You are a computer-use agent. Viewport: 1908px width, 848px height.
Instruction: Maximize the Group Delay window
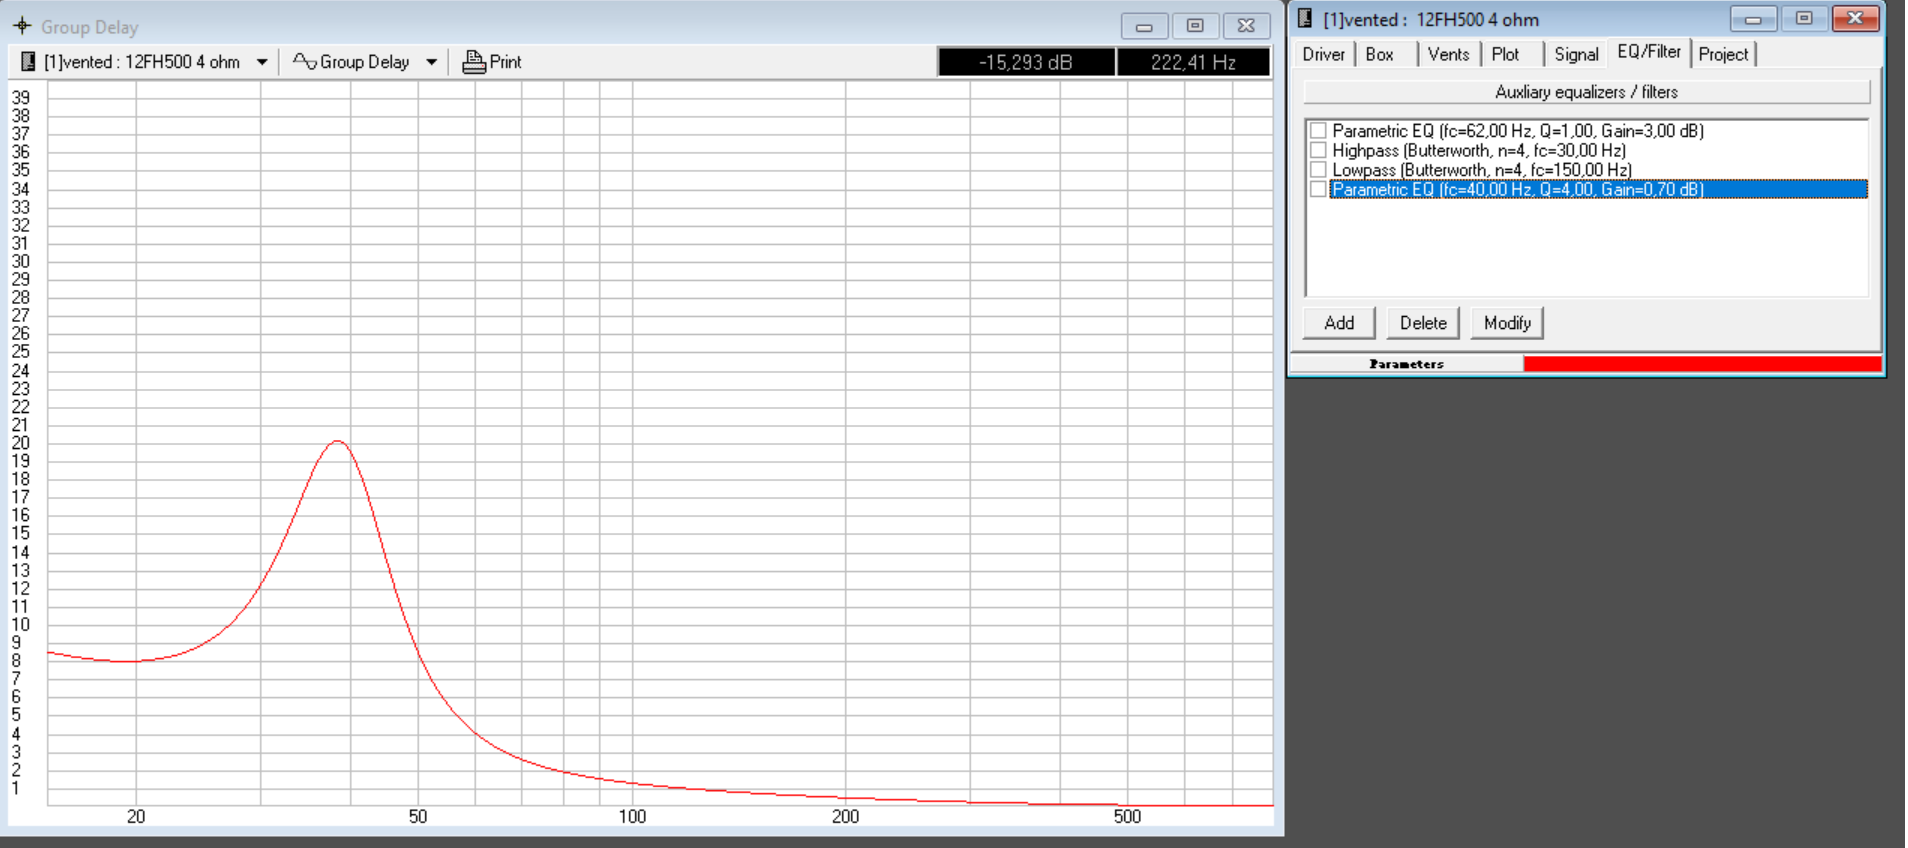point(1195,26)
